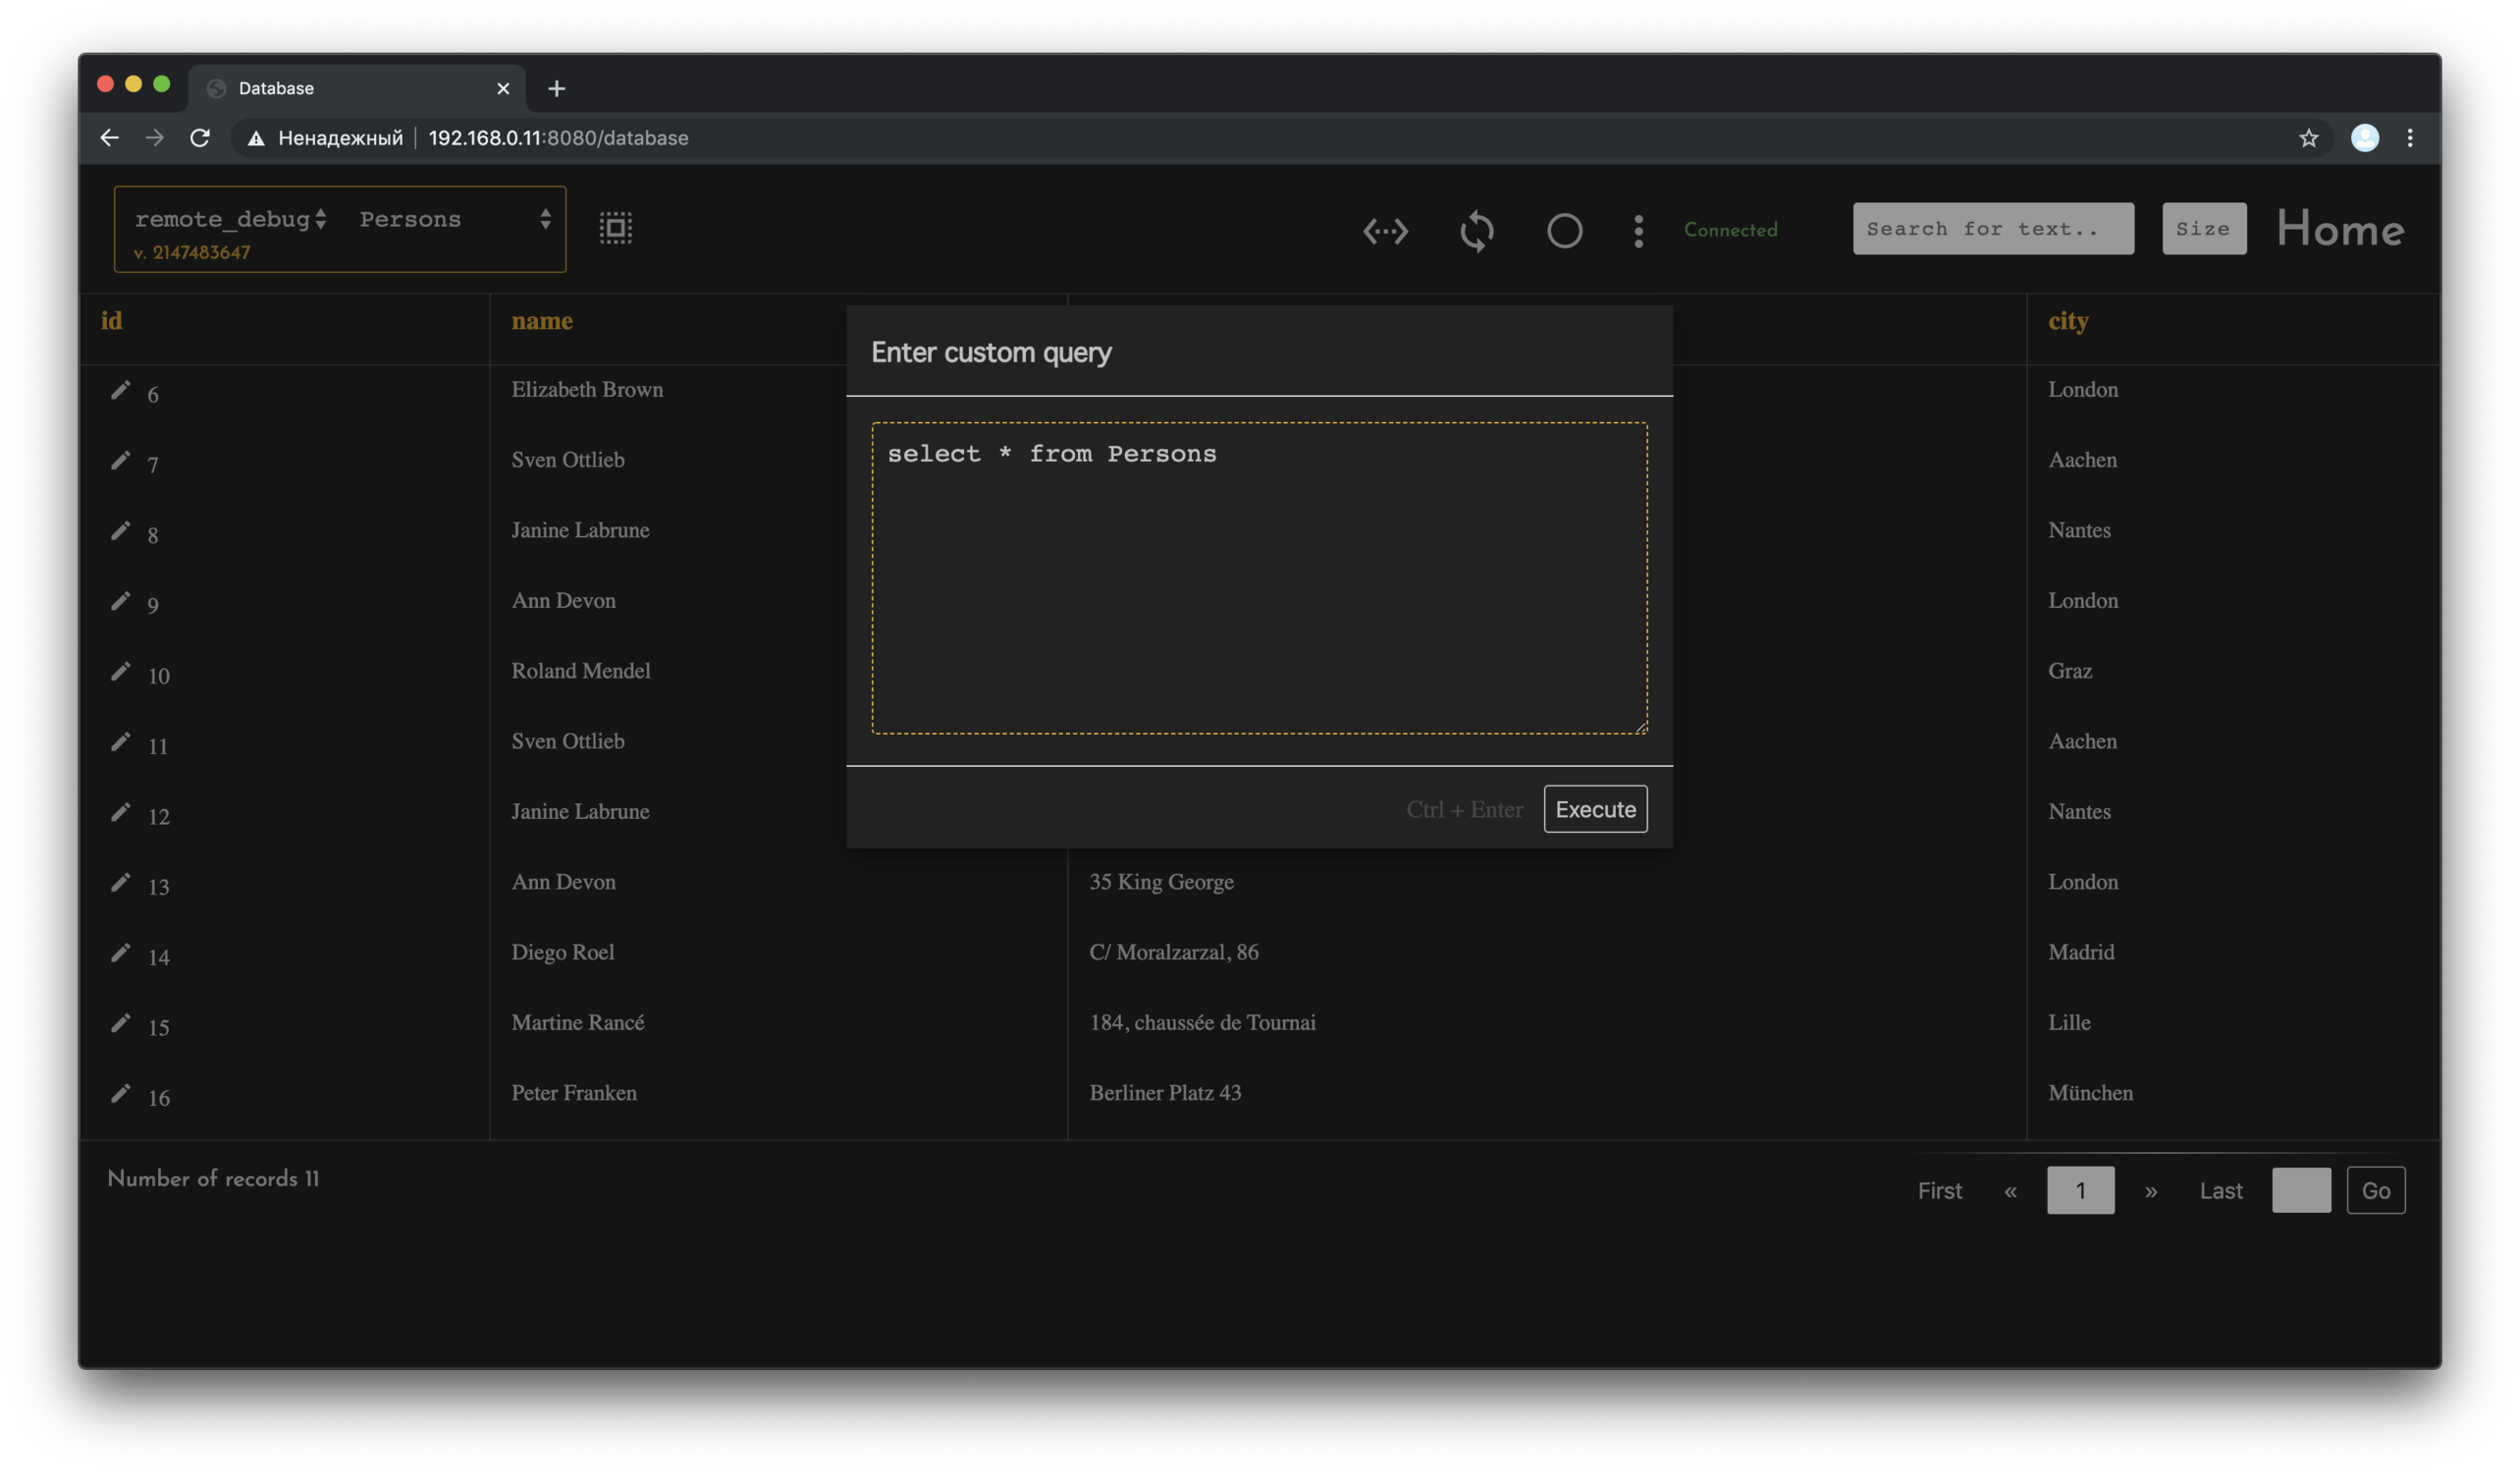
Task: Bookmark page with star icon
Action: 2307,138
